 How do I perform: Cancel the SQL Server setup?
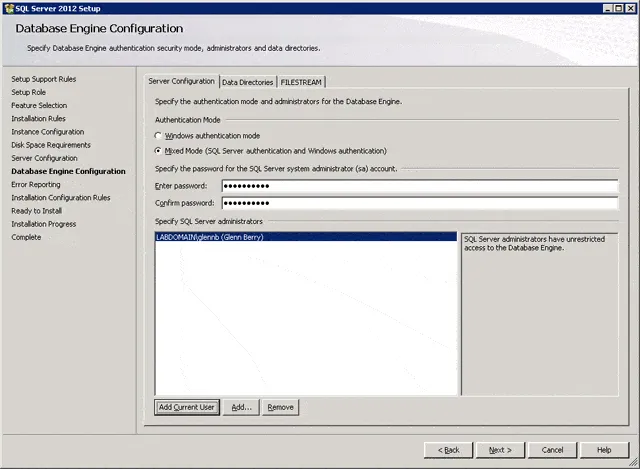552,450
